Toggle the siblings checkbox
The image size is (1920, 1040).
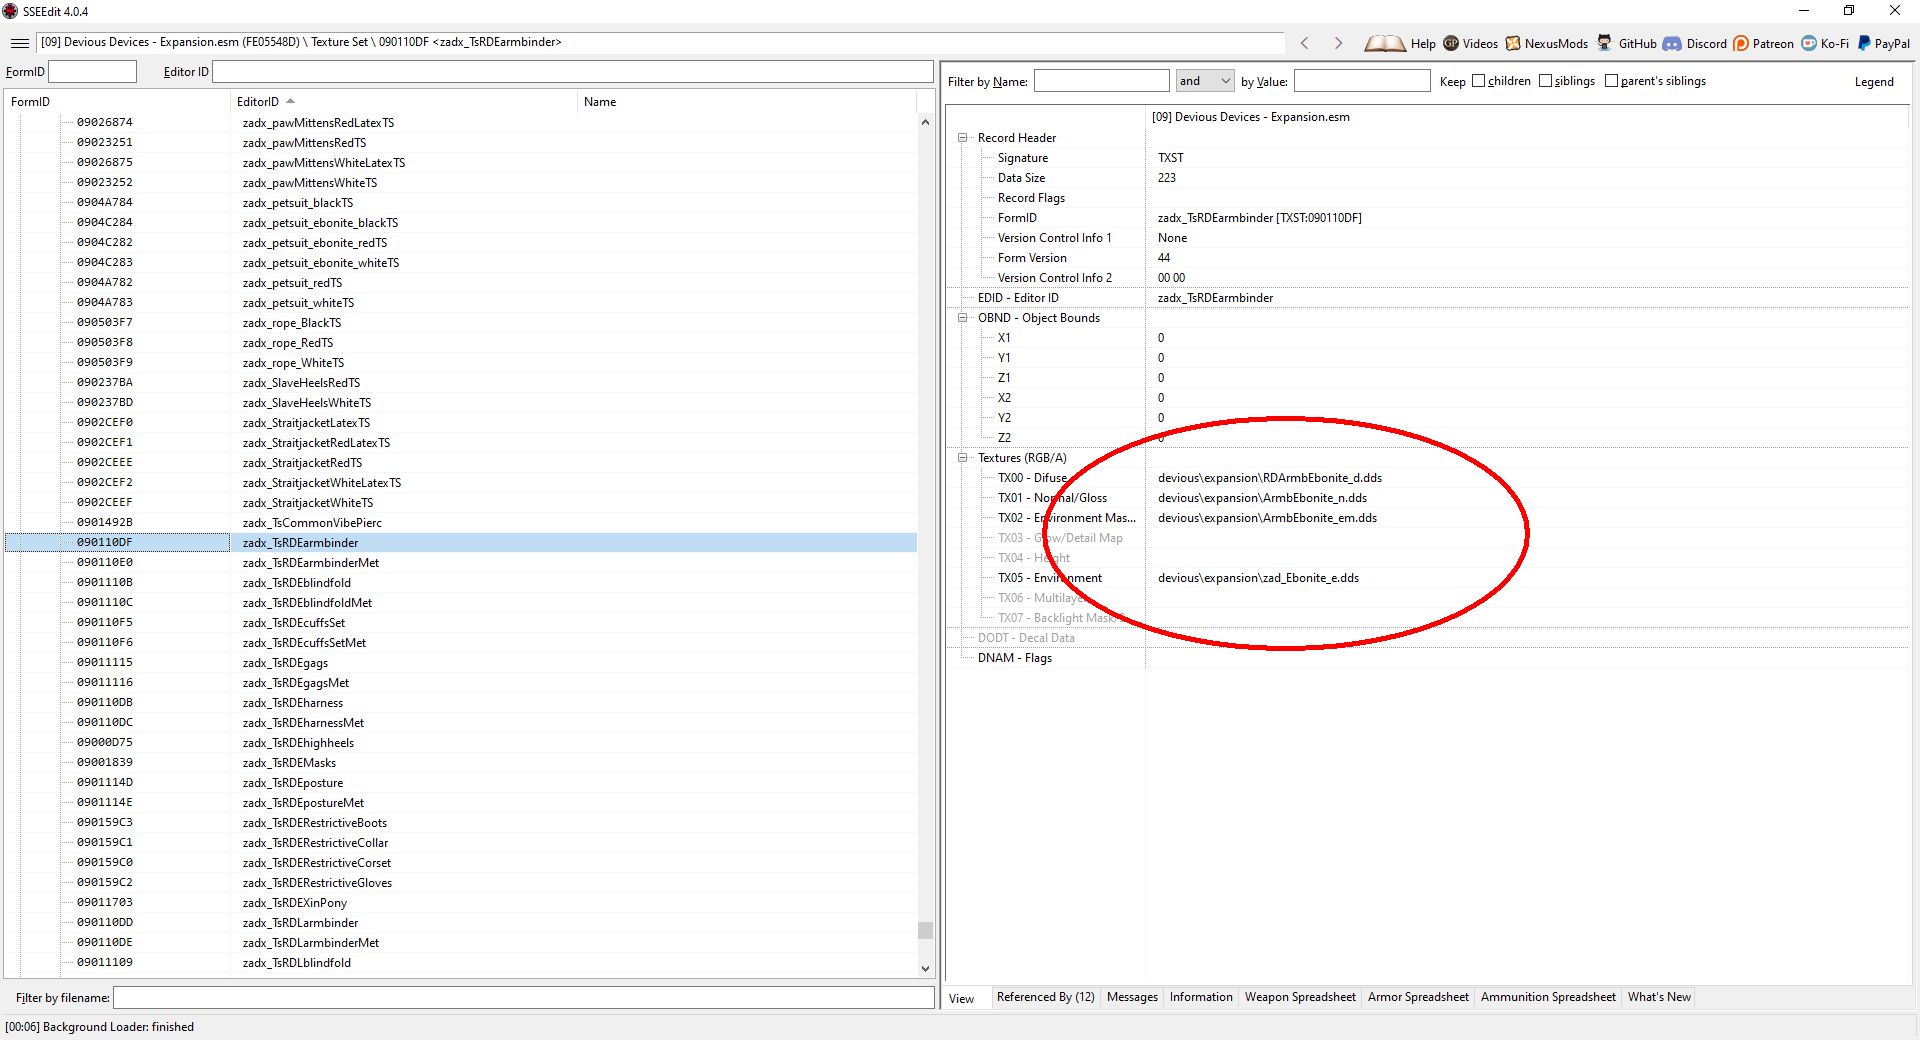pos(1545,81)
